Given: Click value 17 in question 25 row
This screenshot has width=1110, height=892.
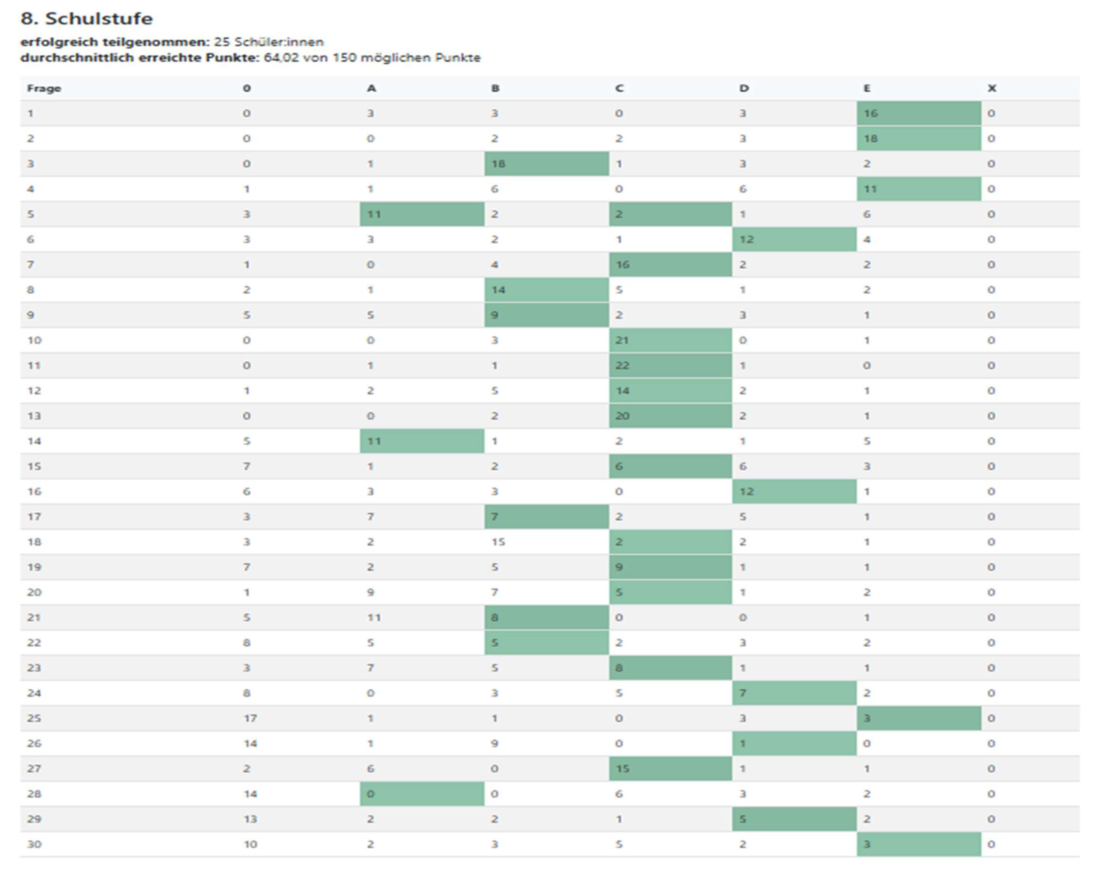Looking at the screenshot, I should (249, 718).
